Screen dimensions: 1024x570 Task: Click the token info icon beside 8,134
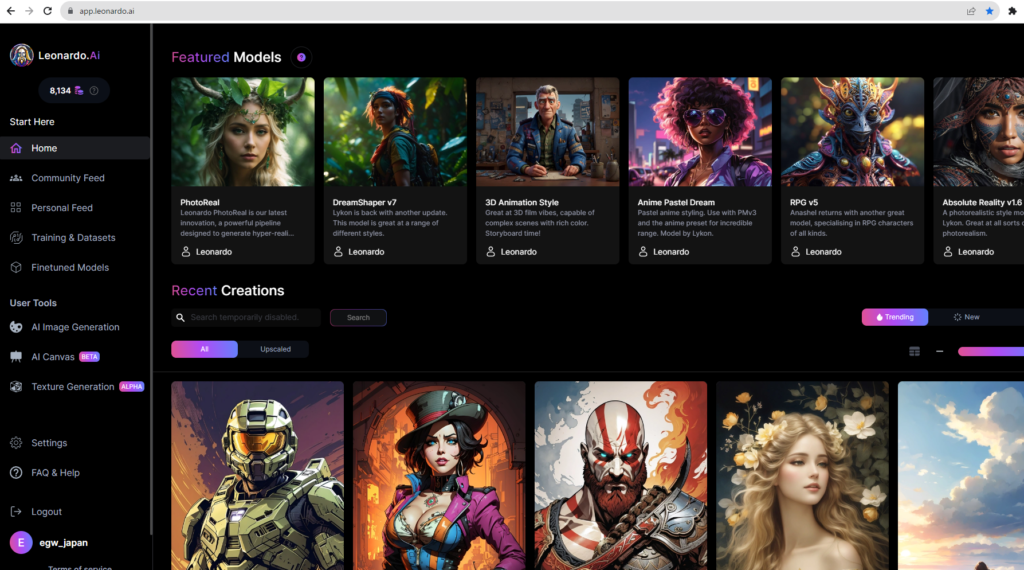[x=94, y=91]
